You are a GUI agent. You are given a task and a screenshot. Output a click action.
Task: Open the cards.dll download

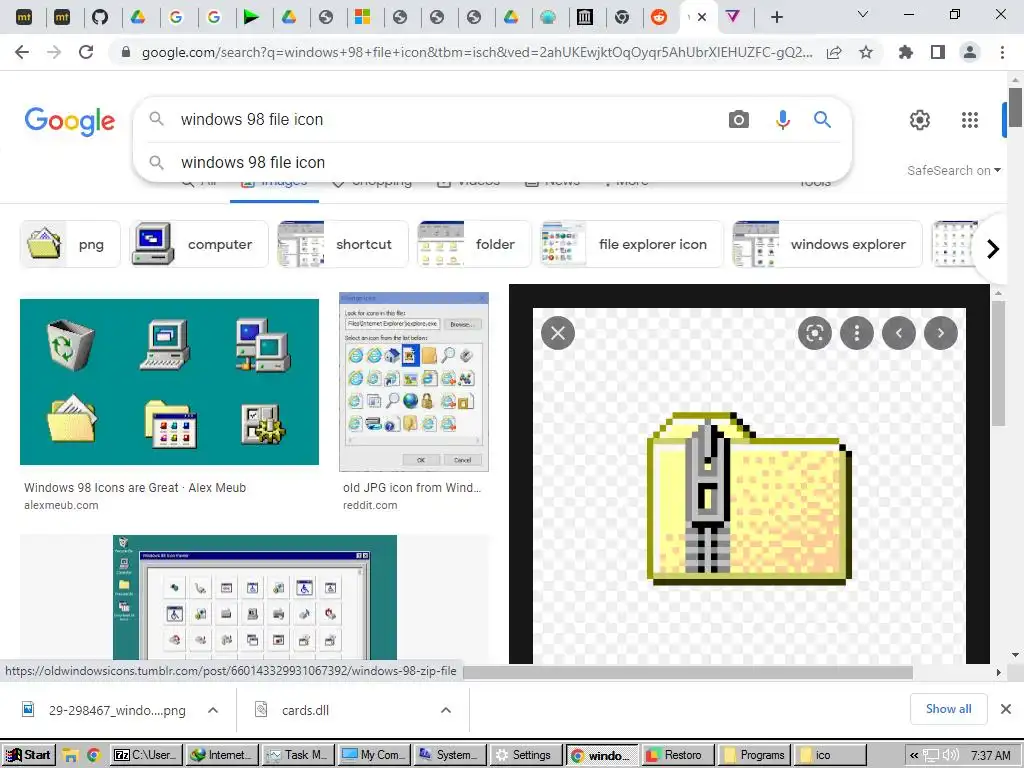(293, 710)
